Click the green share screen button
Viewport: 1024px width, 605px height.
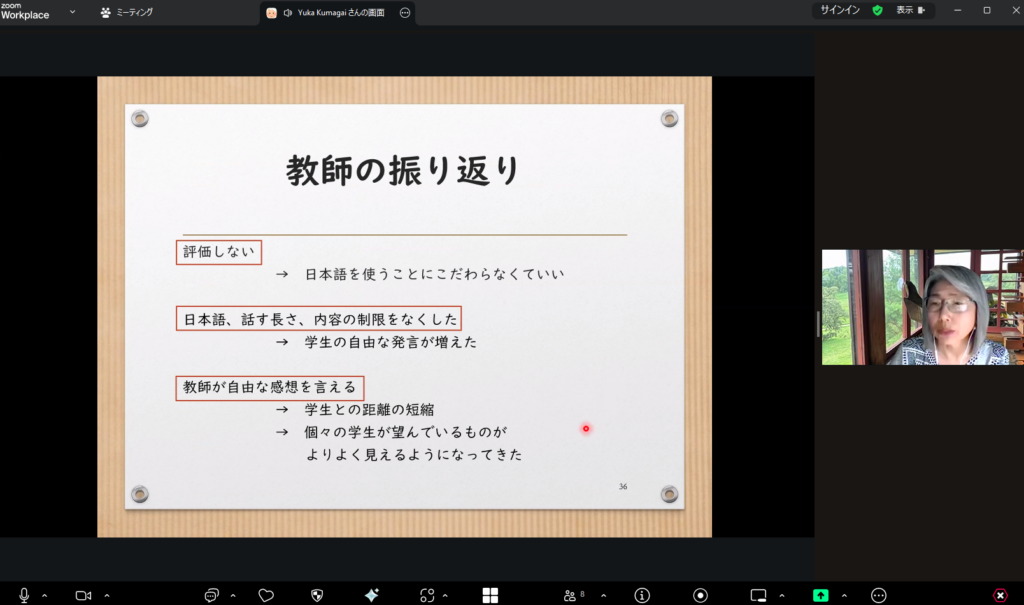[820, 595]
